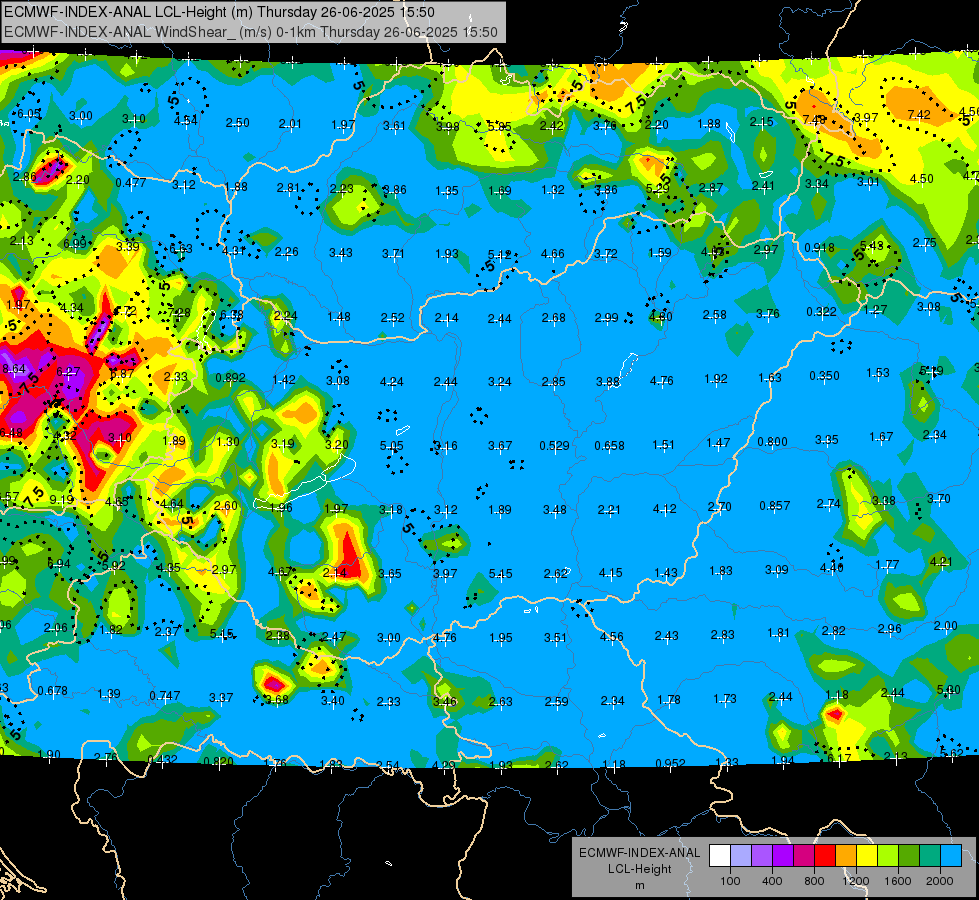Screen dimensions: 979x900
Task: Click the wind shear value '2.60'
Action: [x=225, y=505]
